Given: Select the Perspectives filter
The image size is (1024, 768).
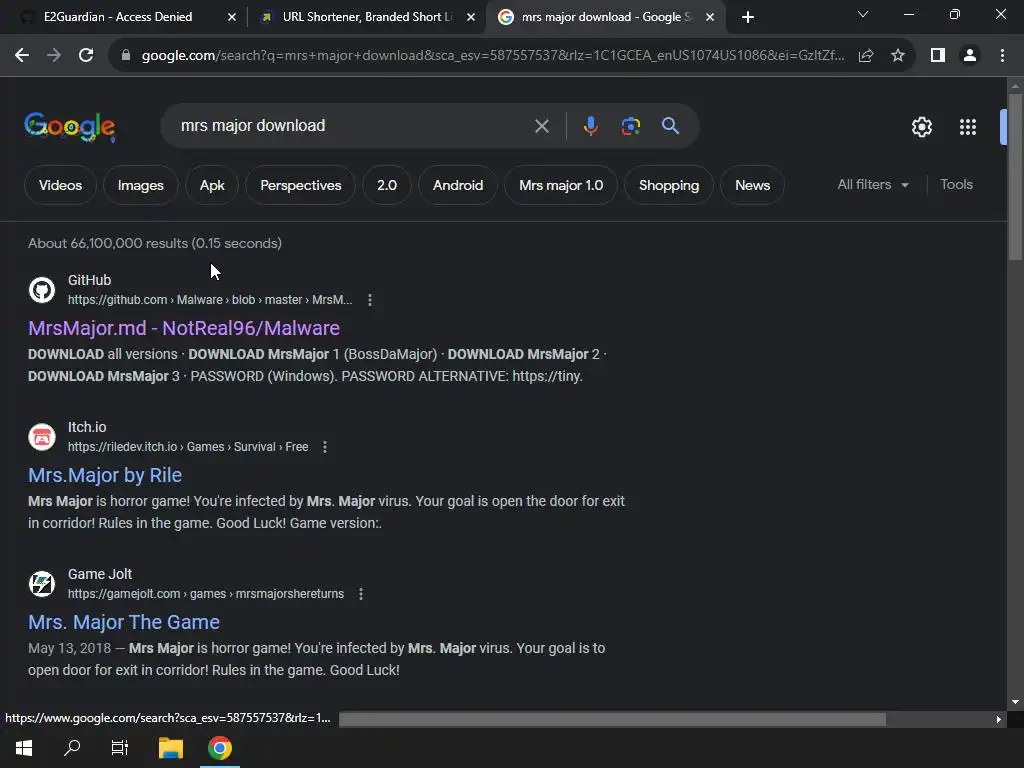Looking at the screenshot, I should pyautogui.click(x=300, y=185).
